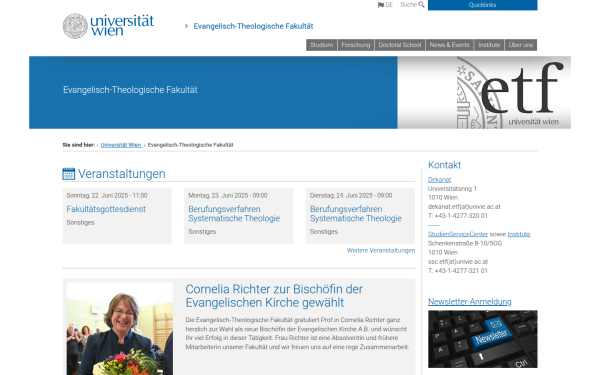Open the Forschung menu
Image resolution: width=600 pixels, height=375 pixels.
[356, 45]
